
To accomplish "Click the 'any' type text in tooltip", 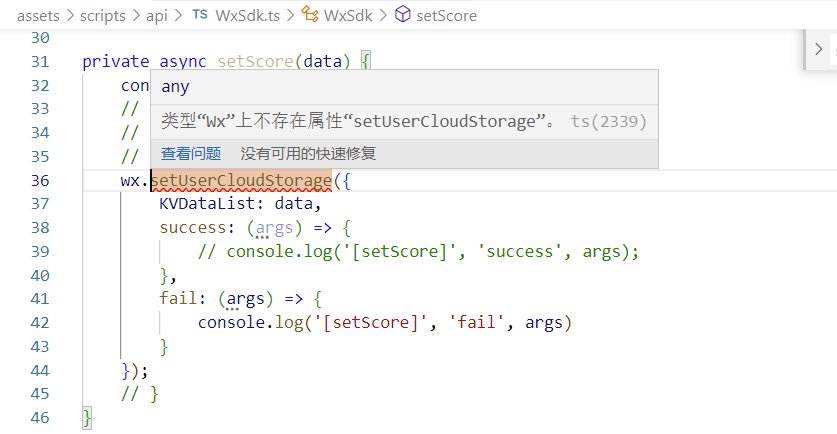I will point(175,86).
